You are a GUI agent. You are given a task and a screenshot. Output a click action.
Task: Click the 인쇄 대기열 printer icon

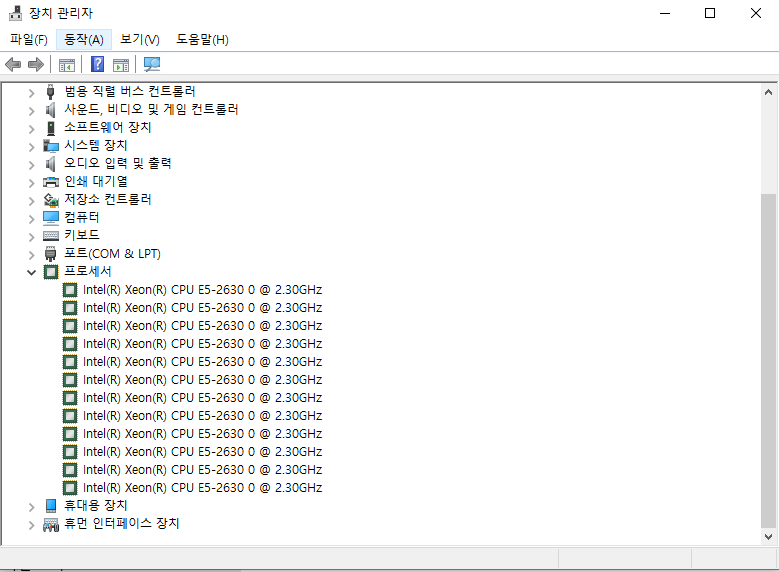(x=51, y=182)
